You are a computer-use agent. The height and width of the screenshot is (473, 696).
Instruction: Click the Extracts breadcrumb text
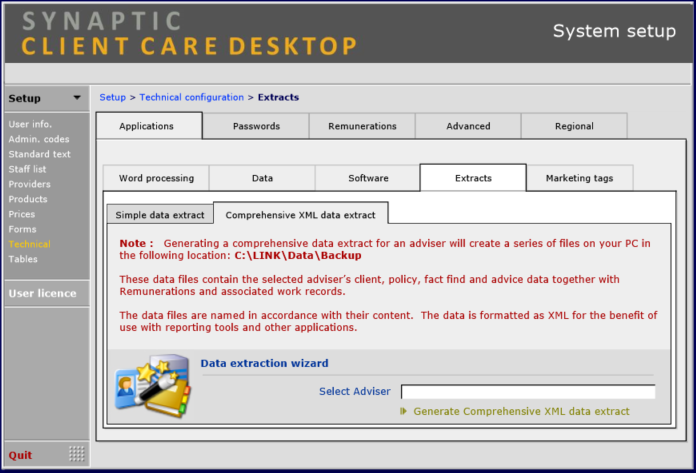[x=278, y=97]
